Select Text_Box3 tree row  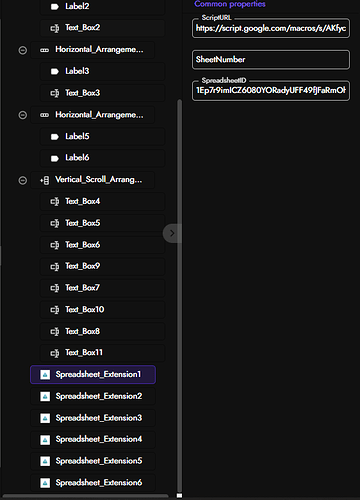[102, 93]
